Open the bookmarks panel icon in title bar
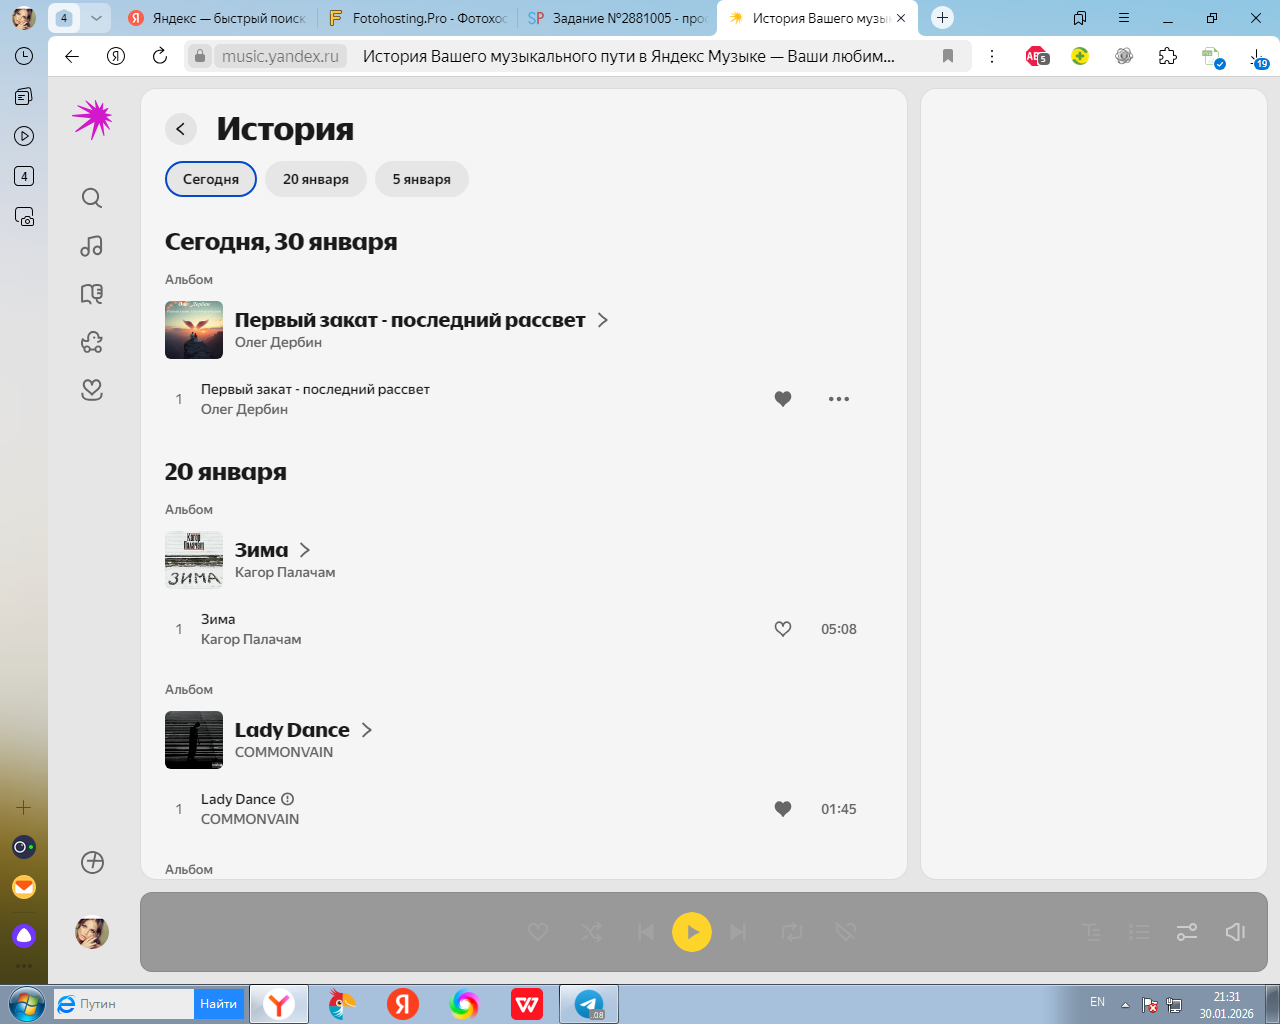Screen dimensions: 1280x1024 [x=1080, y=18]
